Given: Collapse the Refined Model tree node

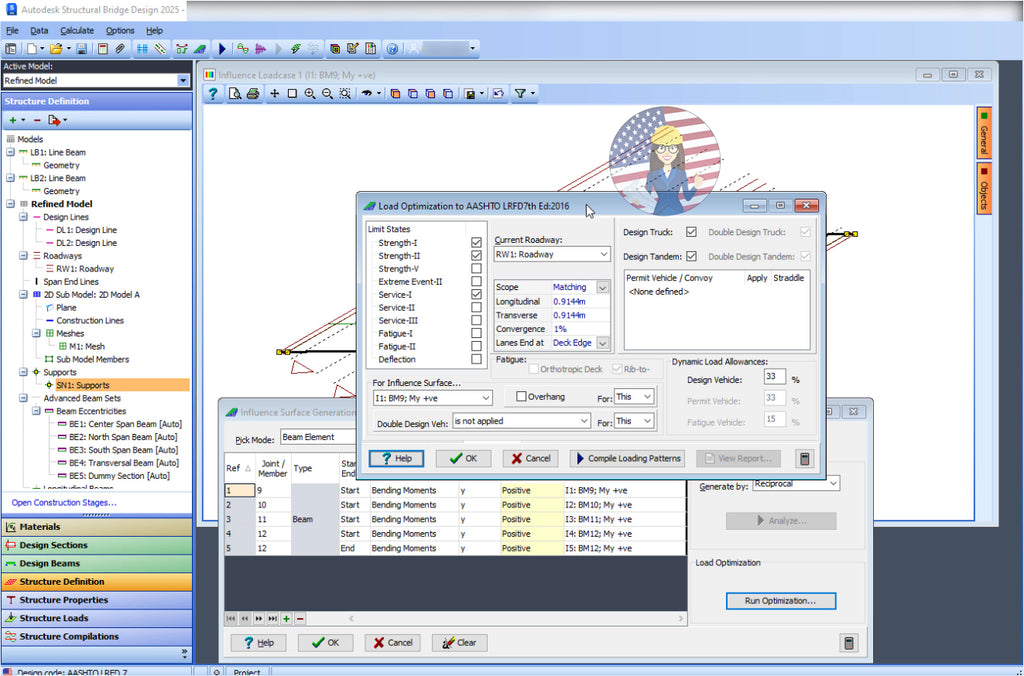Looking at the screenshot, I should (12, 203).
